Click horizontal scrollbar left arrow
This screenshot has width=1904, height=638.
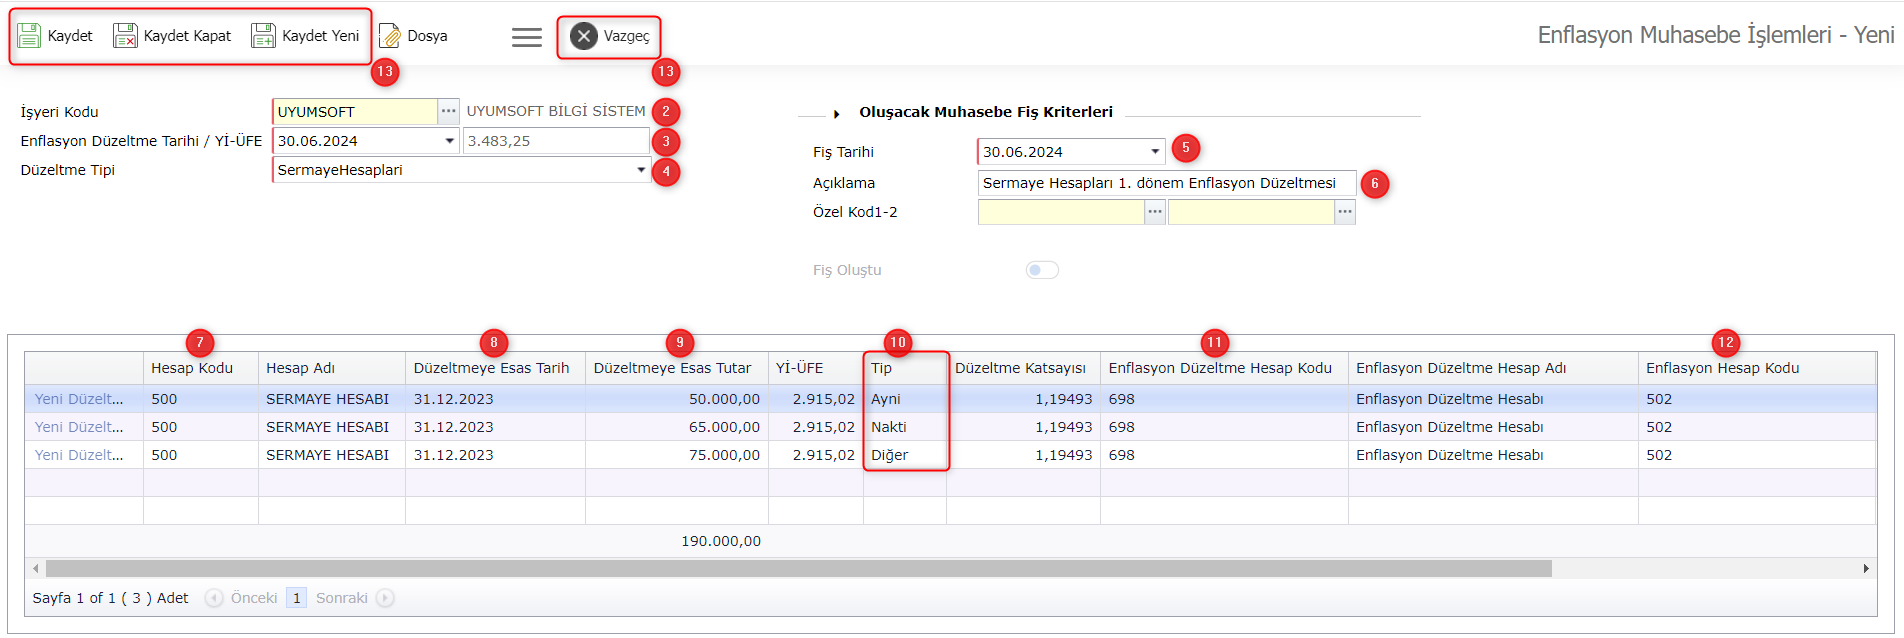[x=36, y=569]
